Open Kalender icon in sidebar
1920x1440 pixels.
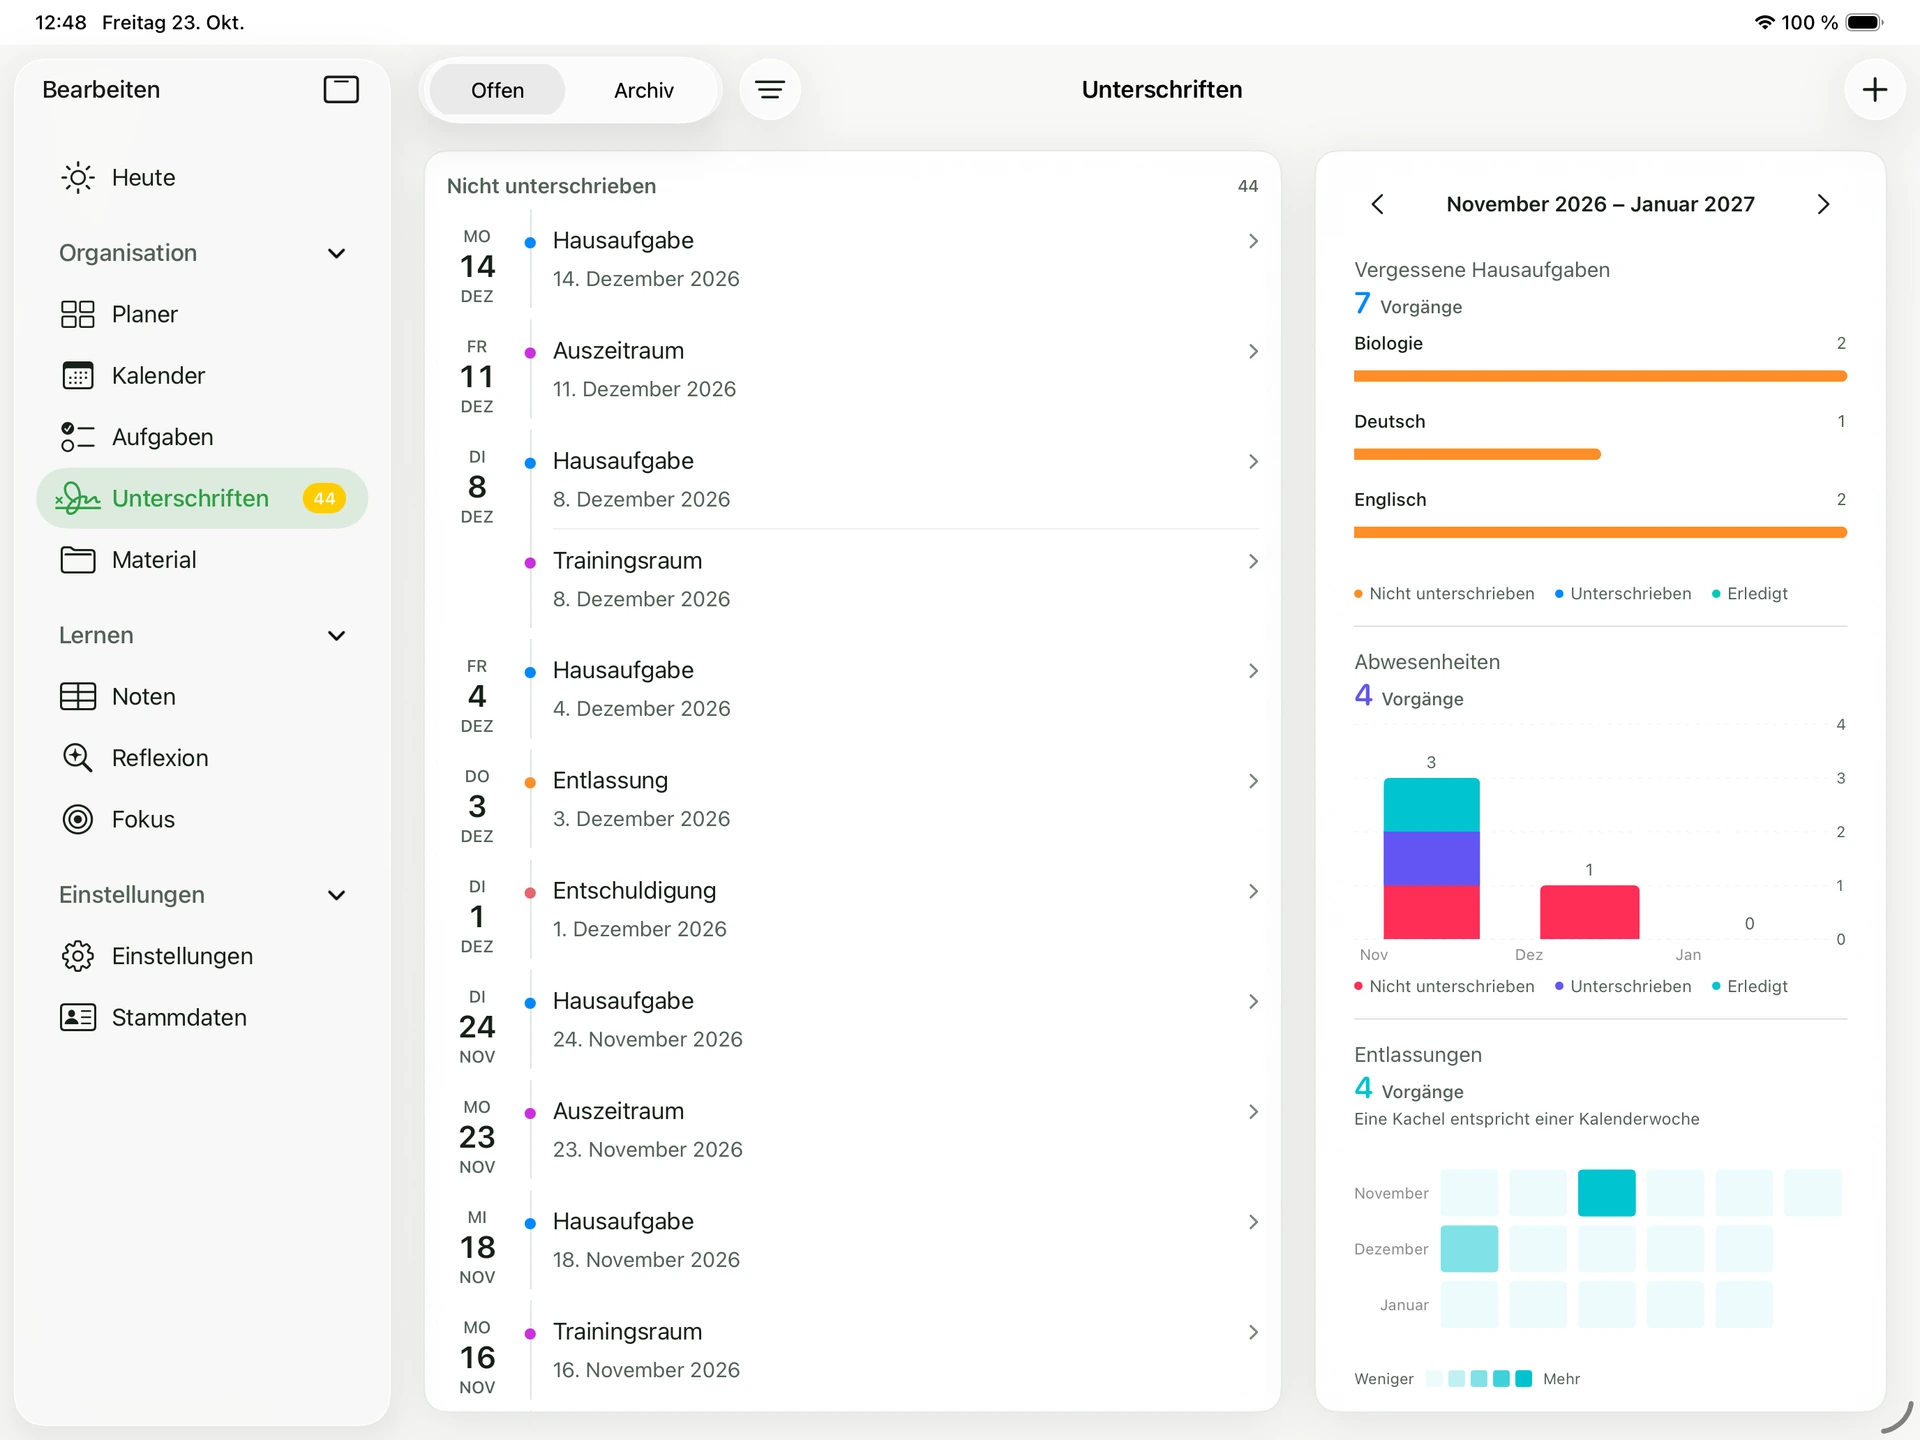tap(78, 376)
